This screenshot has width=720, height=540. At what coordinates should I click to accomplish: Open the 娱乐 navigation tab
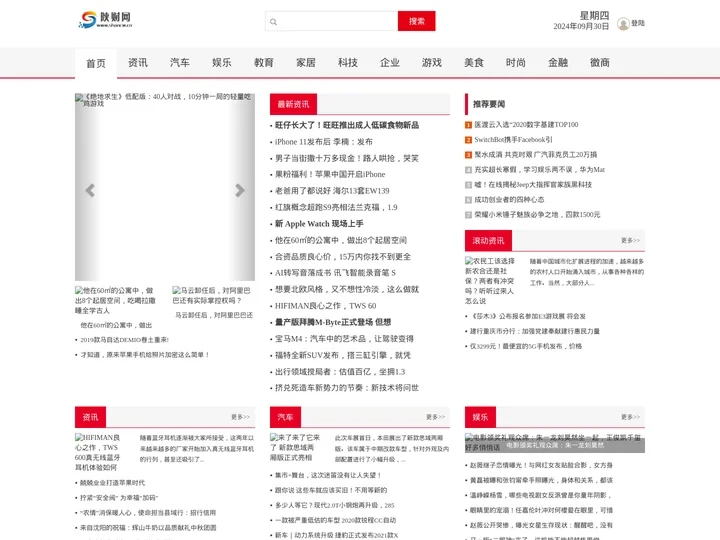(222, 62)
